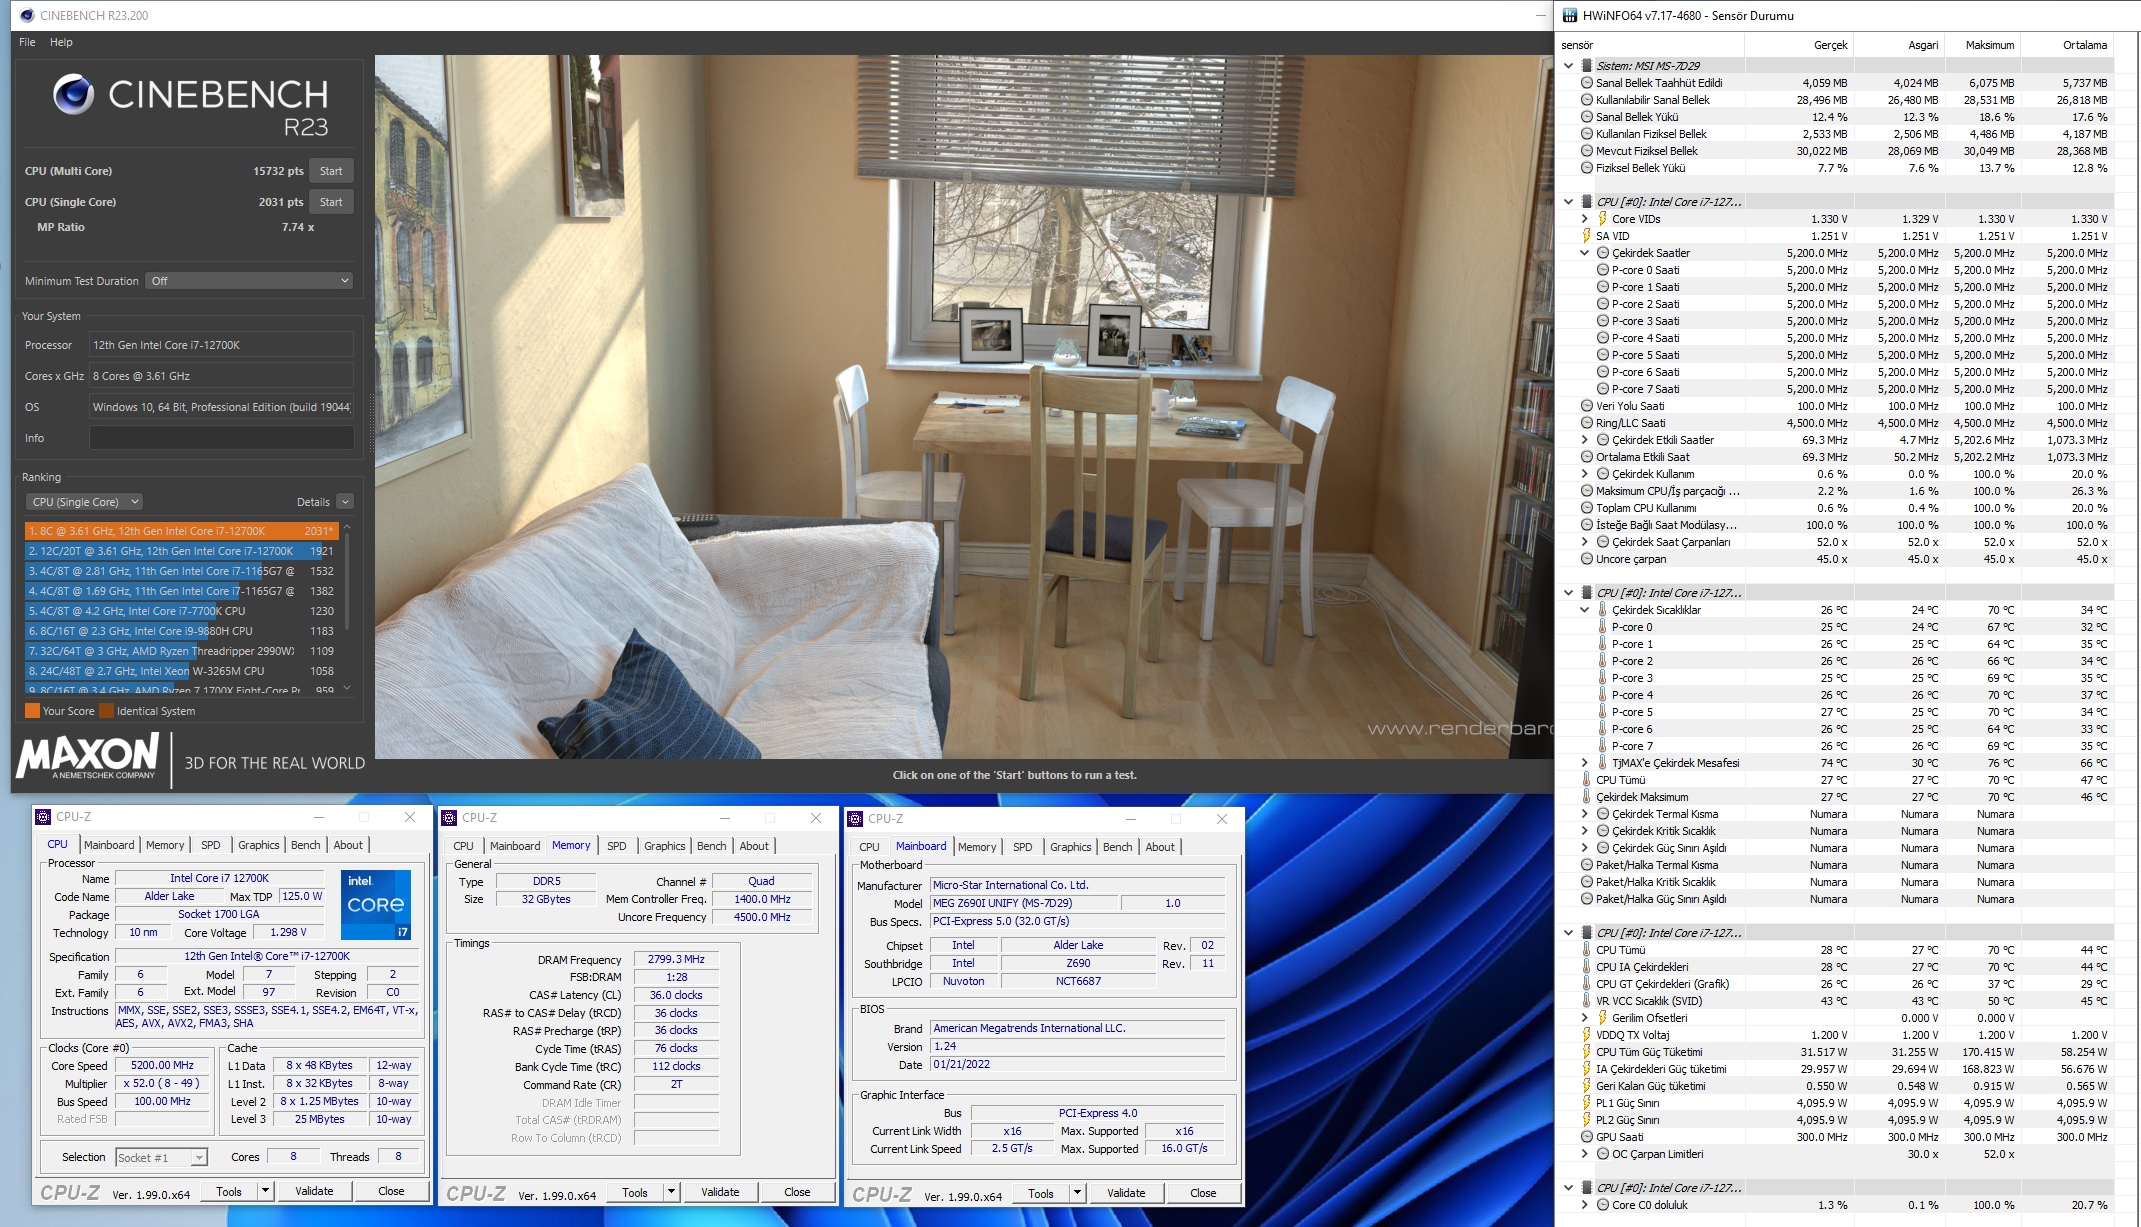
Task: Open the Help menu in Cinebench
Action: click(x=61, y=42)
